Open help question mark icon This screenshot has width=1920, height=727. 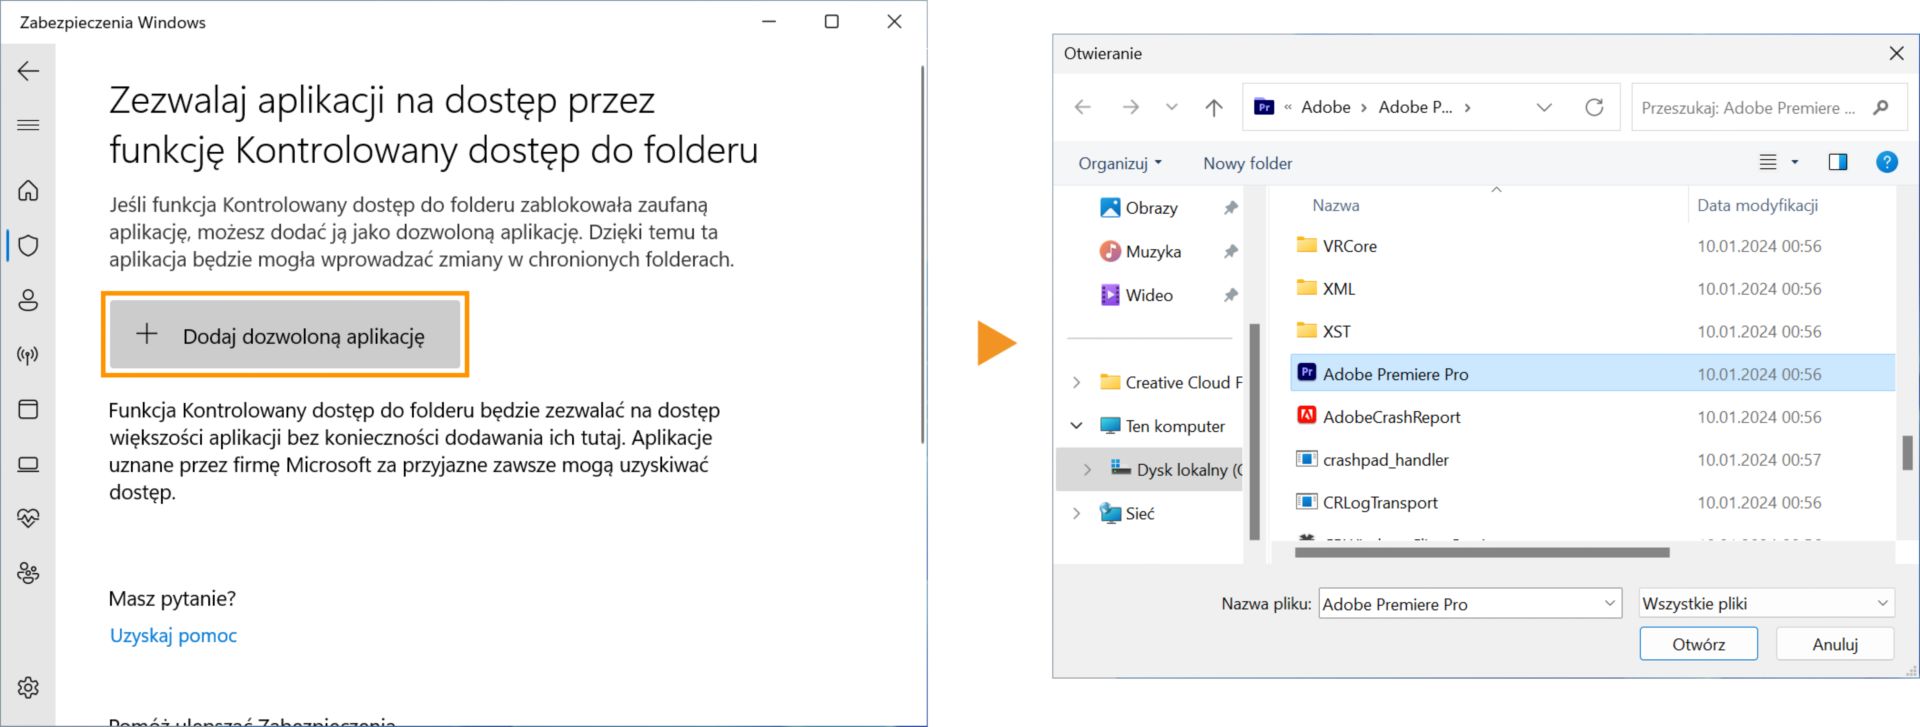tap(1887, 162)
